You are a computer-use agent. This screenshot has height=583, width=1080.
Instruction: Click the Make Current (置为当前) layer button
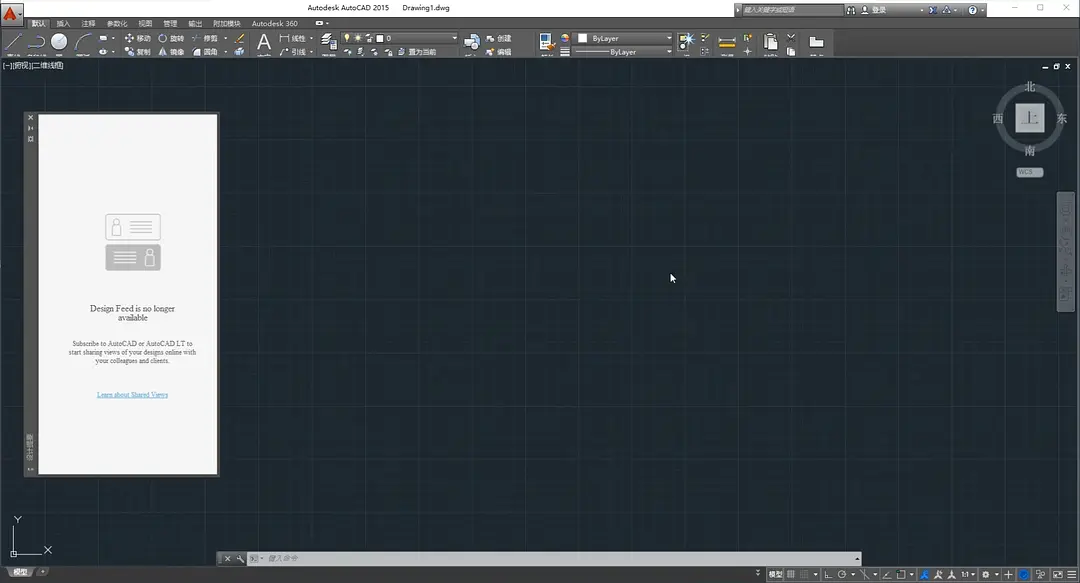click(x=417, y=52)
